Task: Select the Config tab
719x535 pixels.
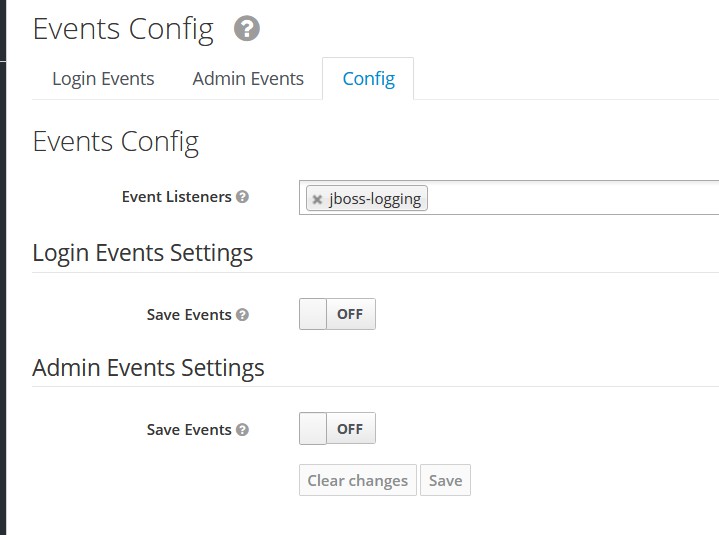Action: pos(368,78)
